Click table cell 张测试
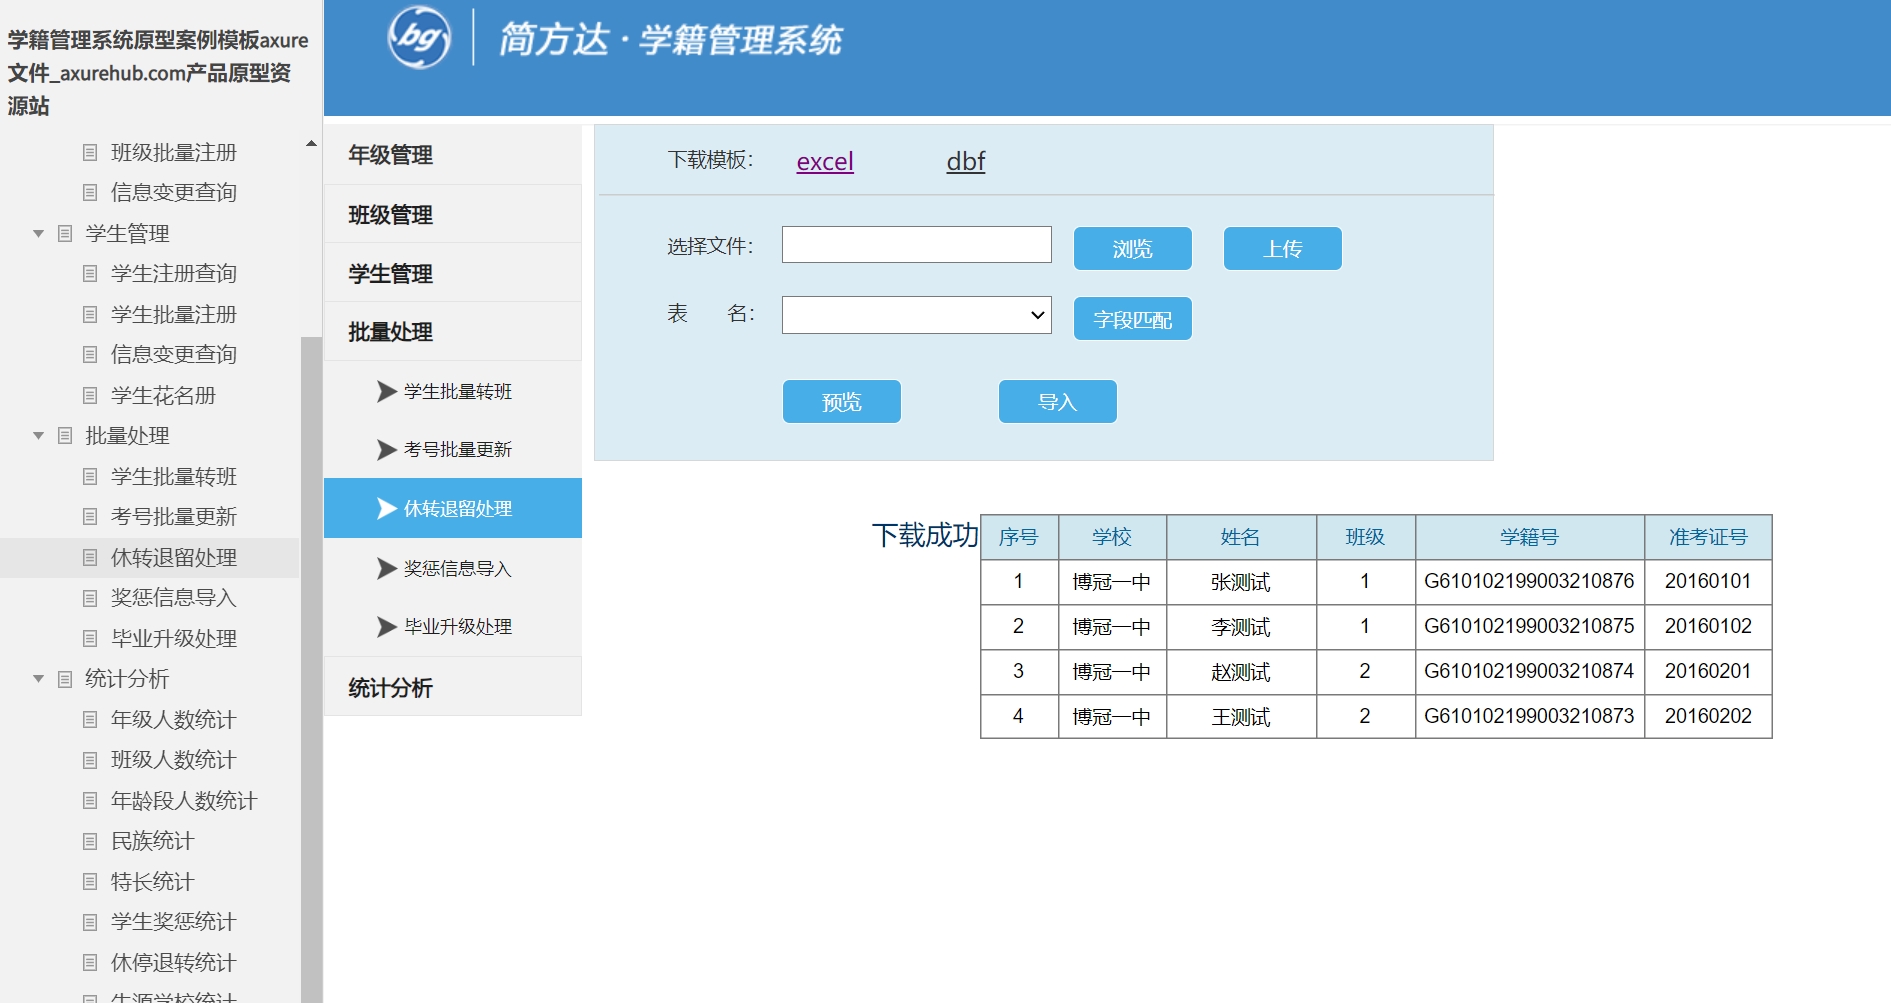The width and height of the screenshot is (1891, 1003). (1241, 582)
